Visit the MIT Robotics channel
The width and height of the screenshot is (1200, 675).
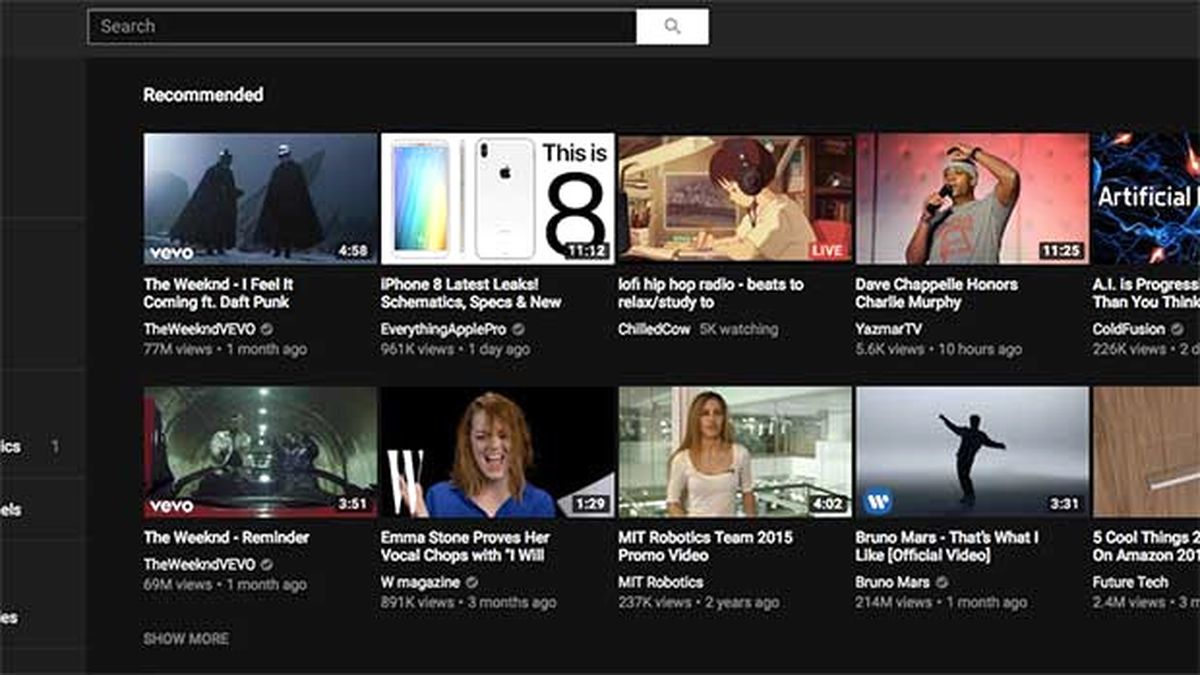pyautogui.click(x=661, y=582)
